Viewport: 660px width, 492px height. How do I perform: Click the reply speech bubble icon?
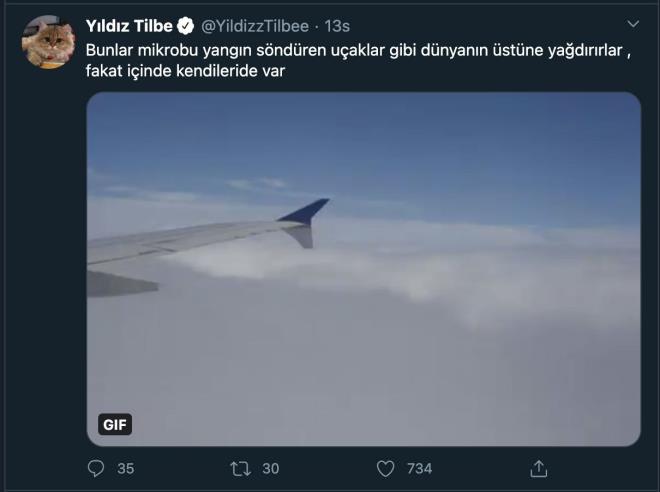[96, 468]
